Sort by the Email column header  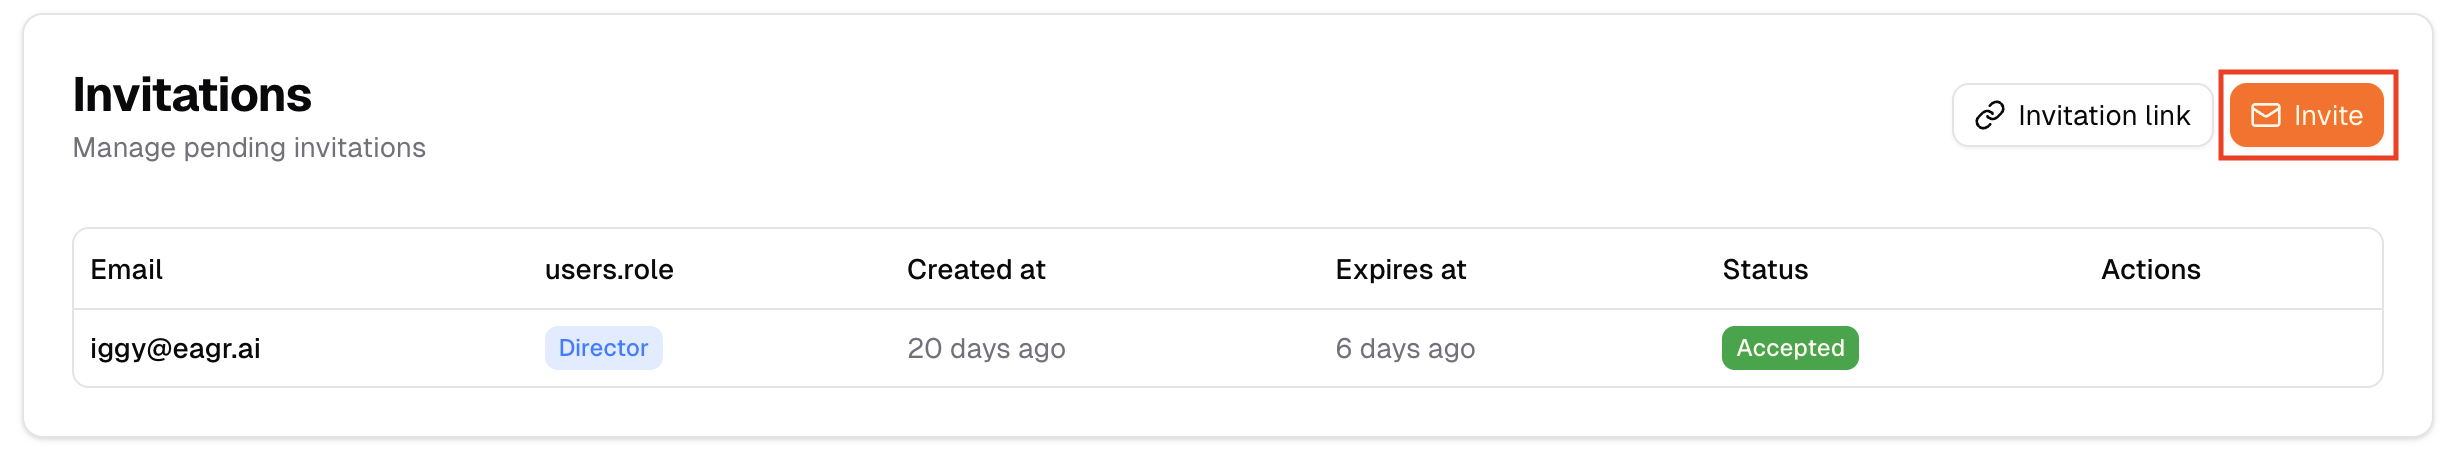pos(126,270)
